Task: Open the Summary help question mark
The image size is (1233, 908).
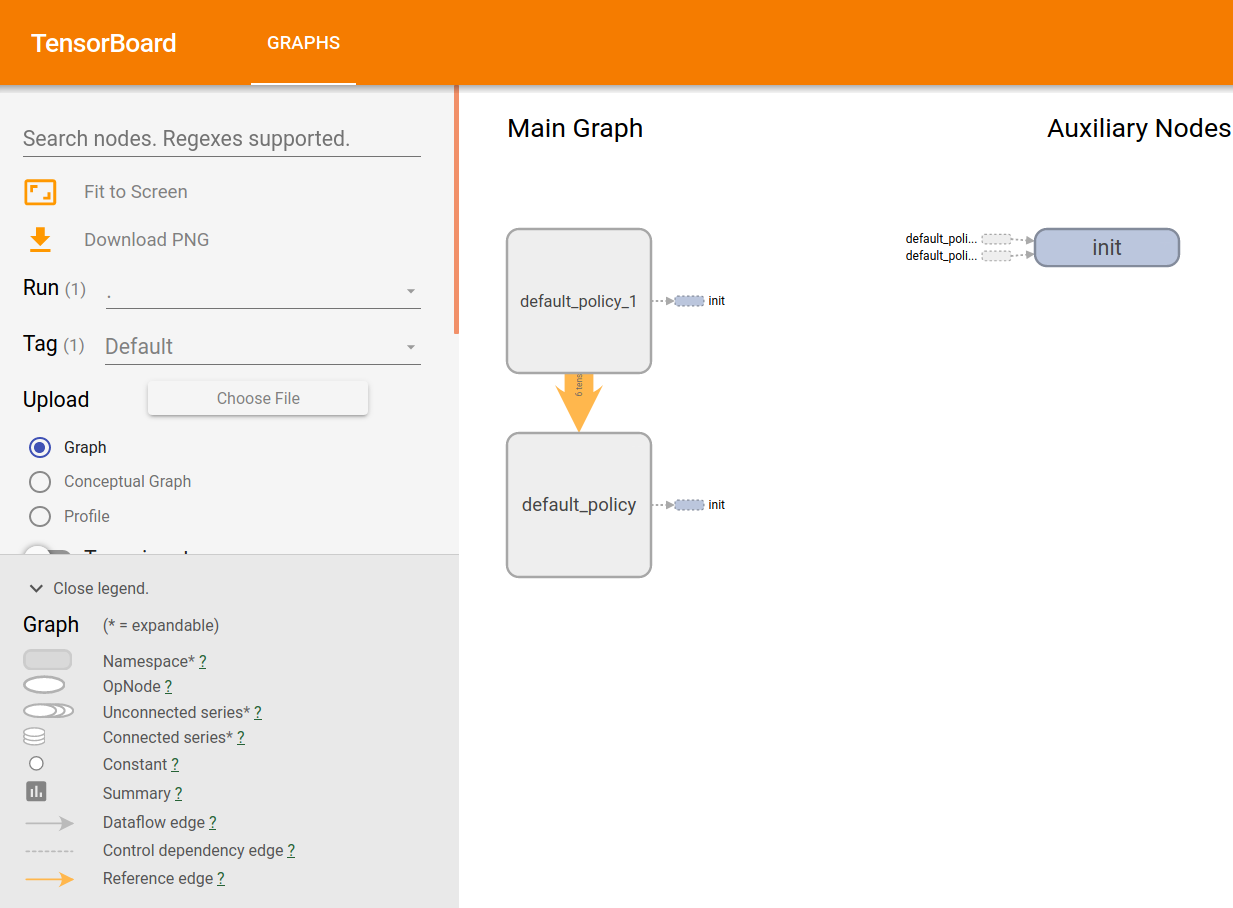Action: point(178,794)
